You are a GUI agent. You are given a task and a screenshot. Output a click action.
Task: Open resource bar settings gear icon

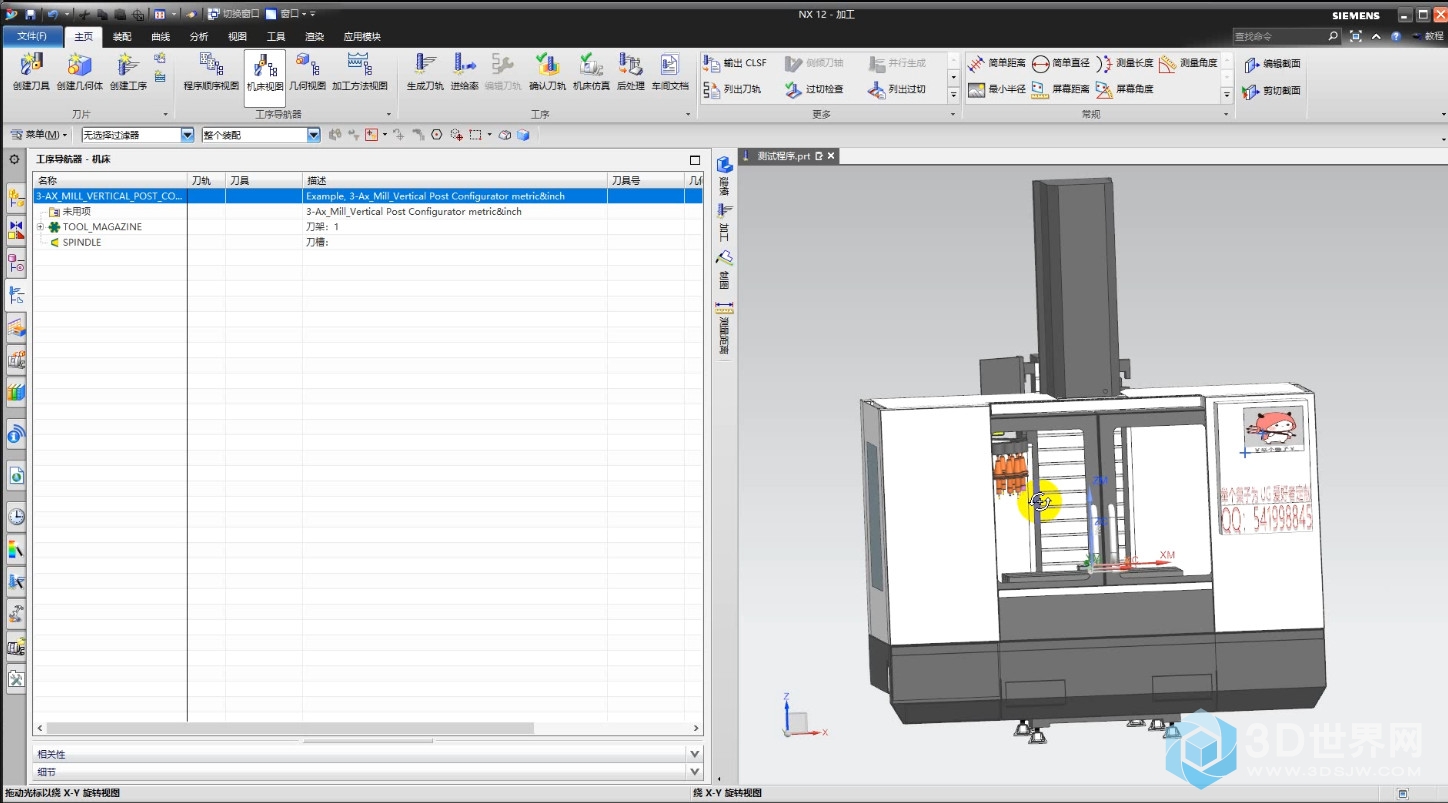click(x=14, y=160)
